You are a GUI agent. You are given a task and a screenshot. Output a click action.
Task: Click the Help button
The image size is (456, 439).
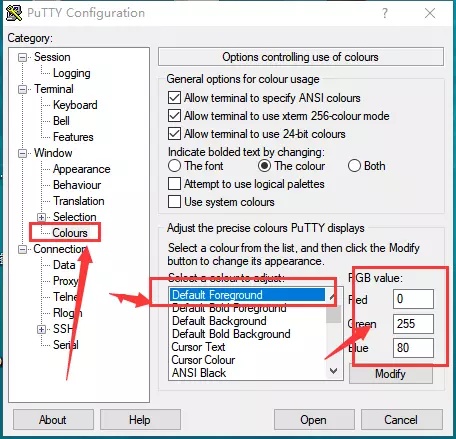140,420
